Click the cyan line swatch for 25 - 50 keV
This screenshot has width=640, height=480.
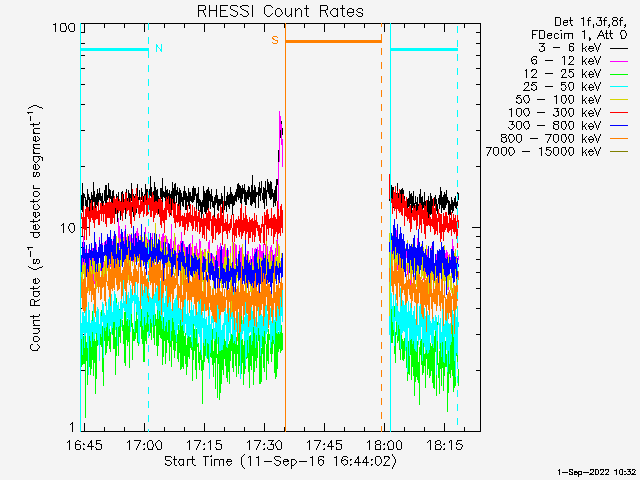619,87
